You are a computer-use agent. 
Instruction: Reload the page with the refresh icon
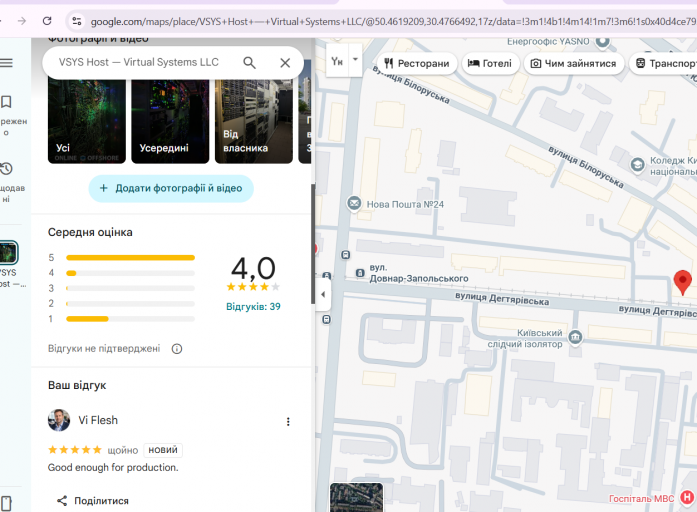[x=47, y=21]
